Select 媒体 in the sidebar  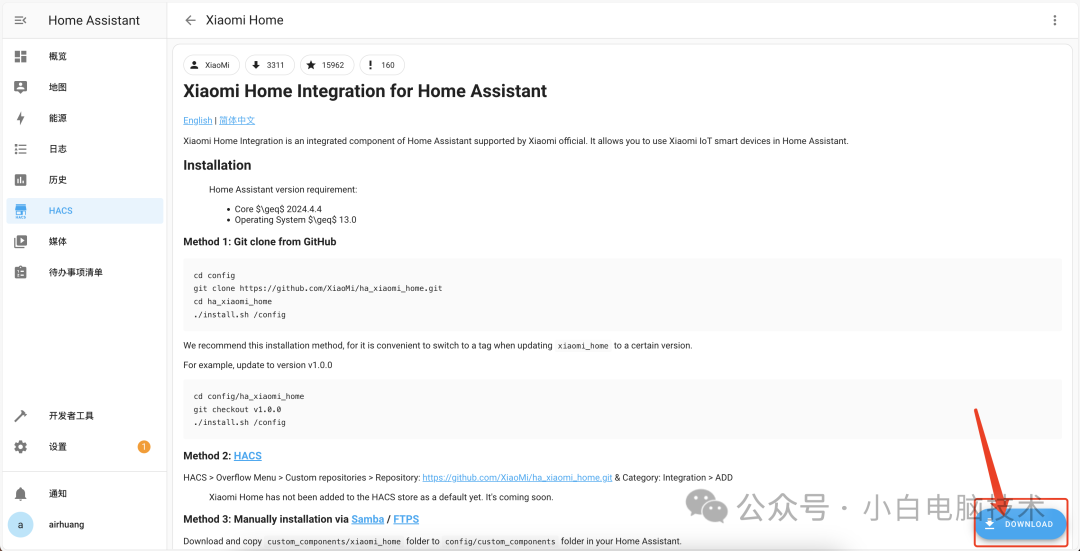tap(85, 242)
